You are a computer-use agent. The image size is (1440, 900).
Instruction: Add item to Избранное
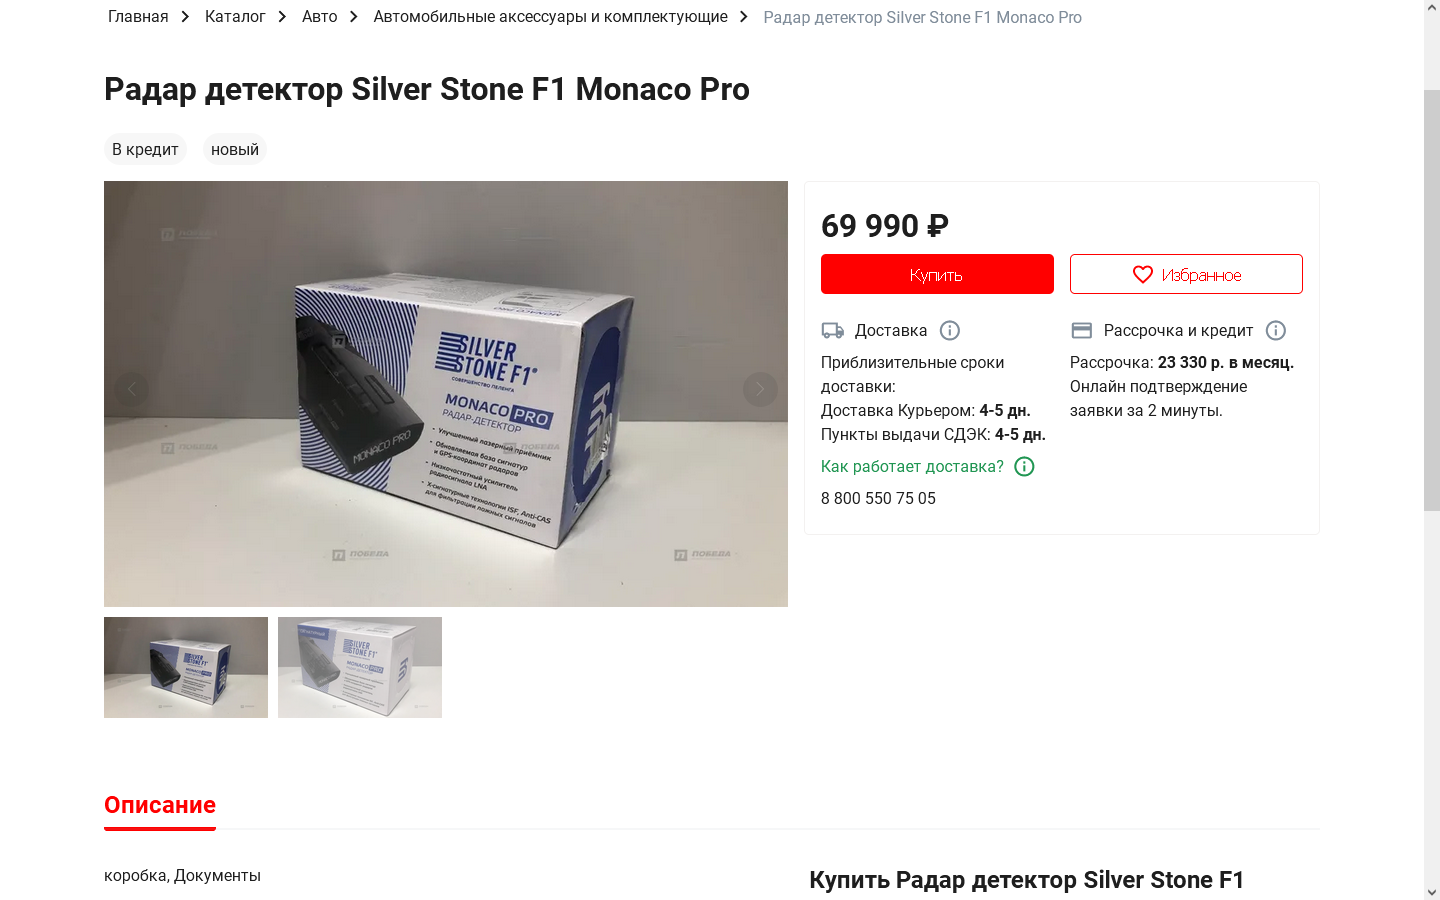(1186, 274)
